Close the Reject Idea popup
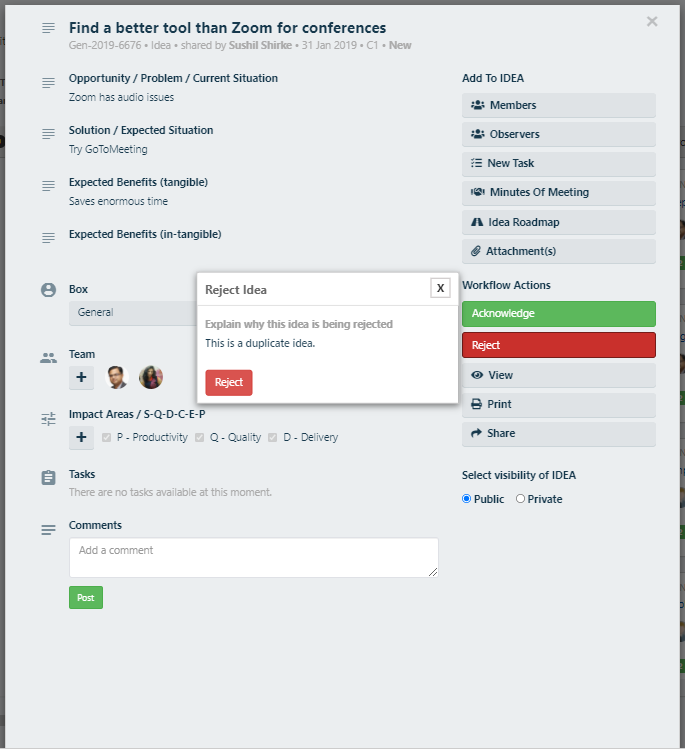Image resolution: width=685 pixels, height=749 pixels. click(440, 288)
